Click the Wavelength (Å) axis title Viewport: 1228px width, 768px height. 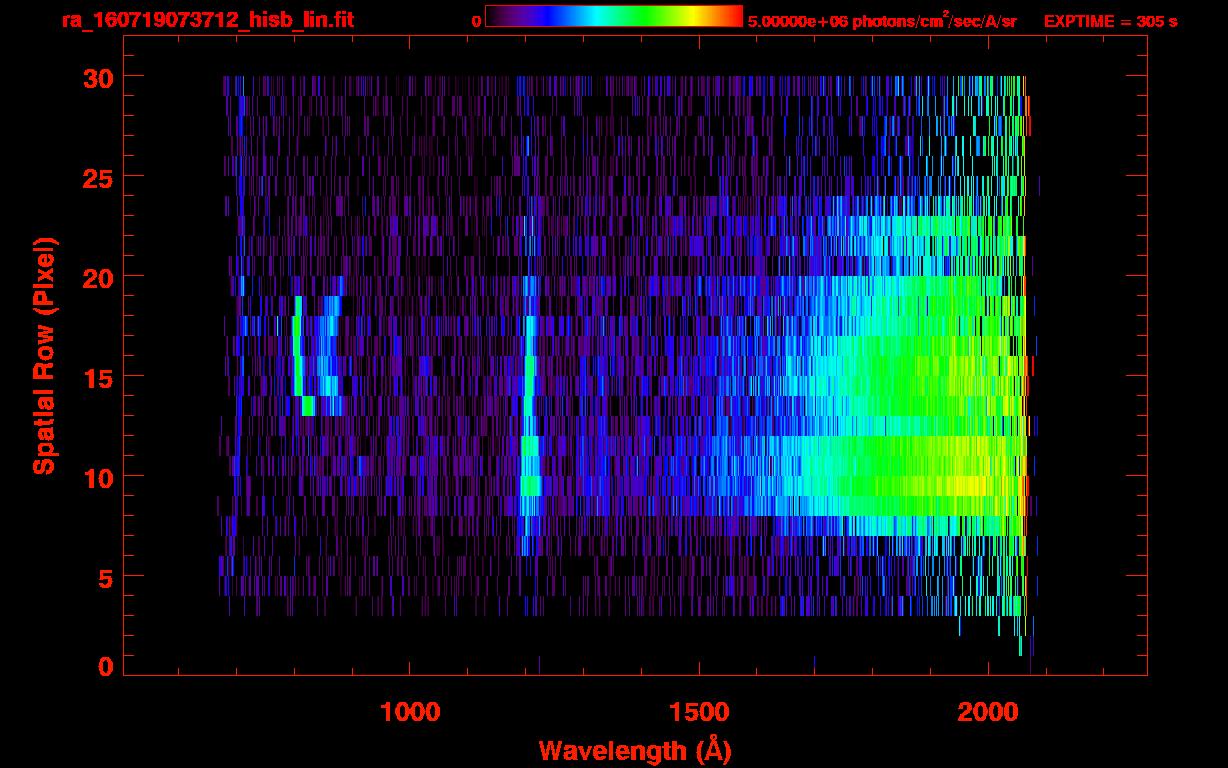coord(634,750)
